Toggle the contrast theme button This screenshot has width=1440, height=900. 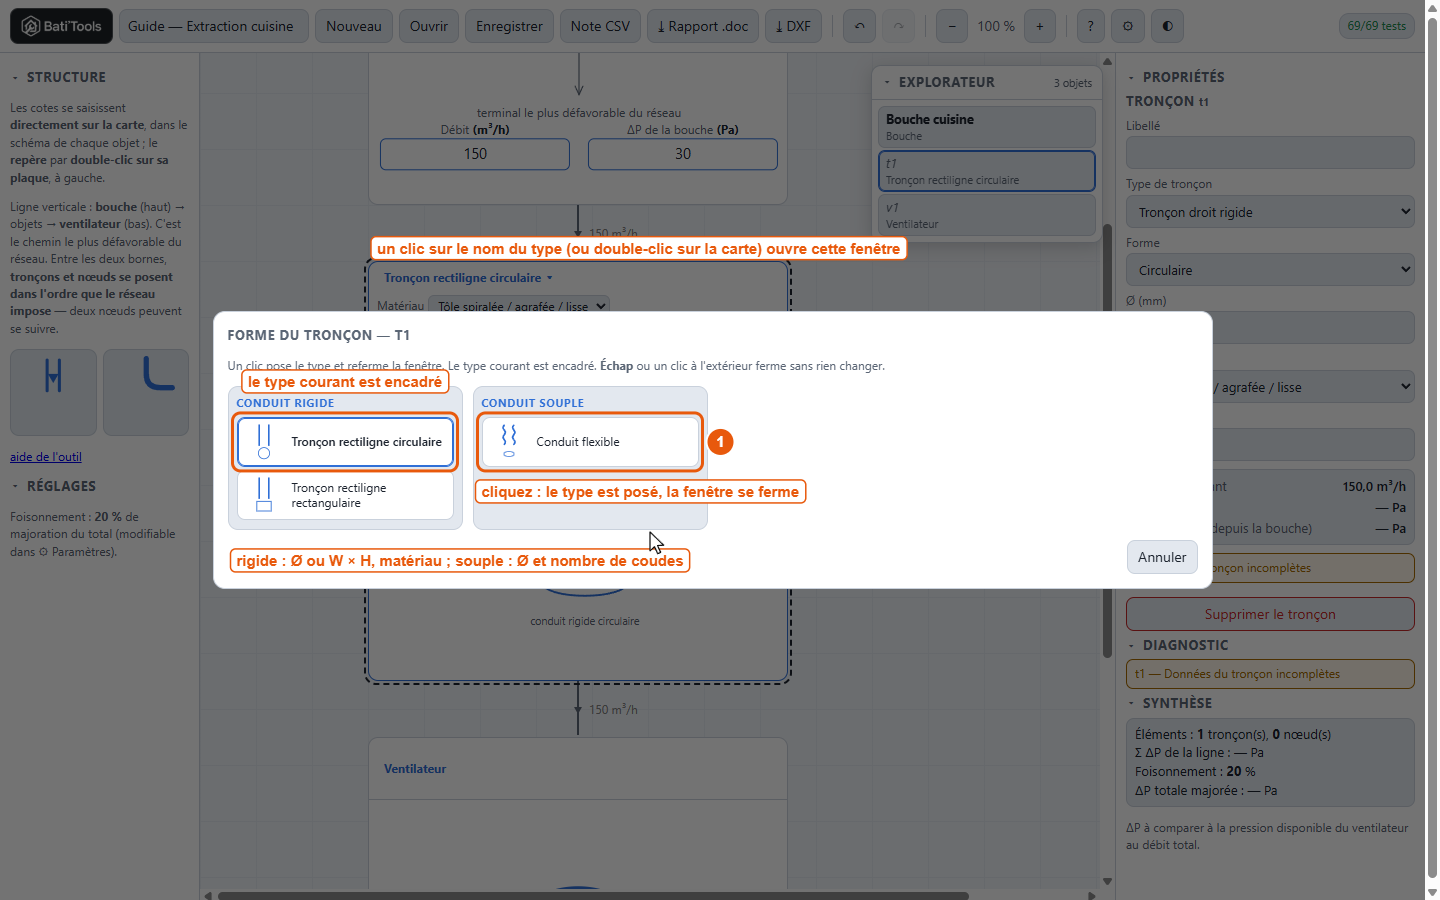(1167, 26)
